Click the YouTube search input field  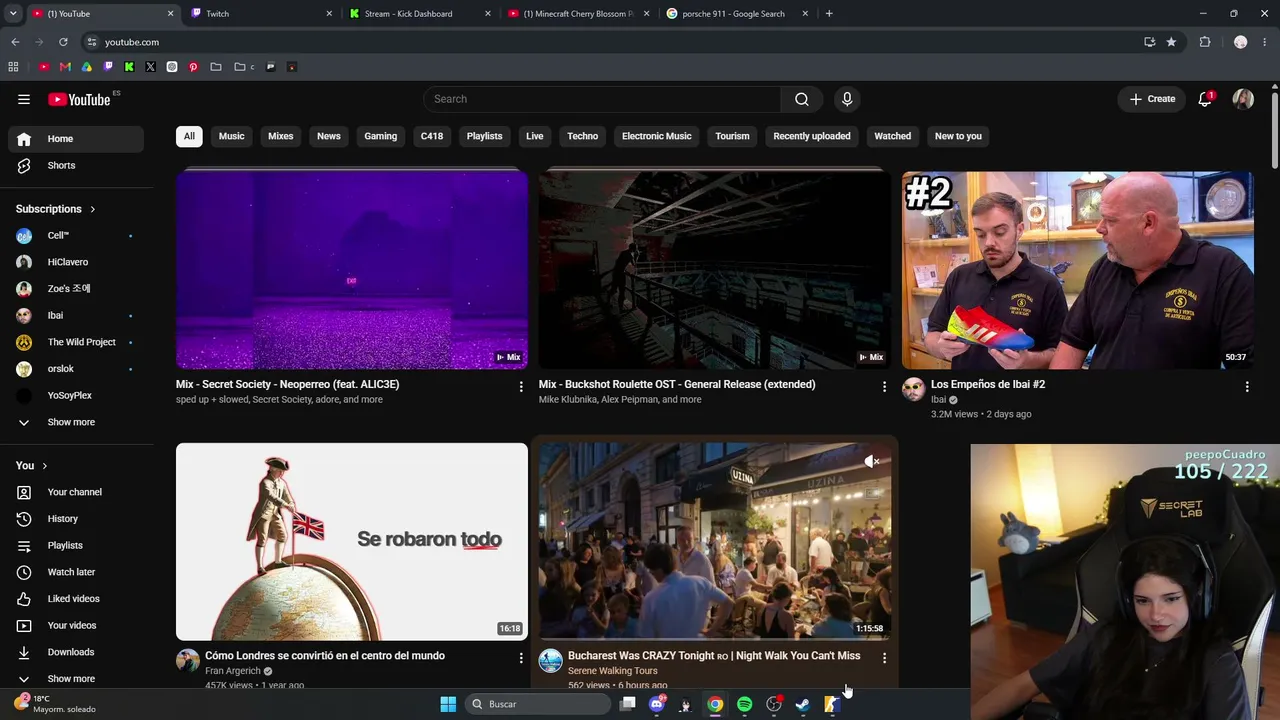pos(602,99)
